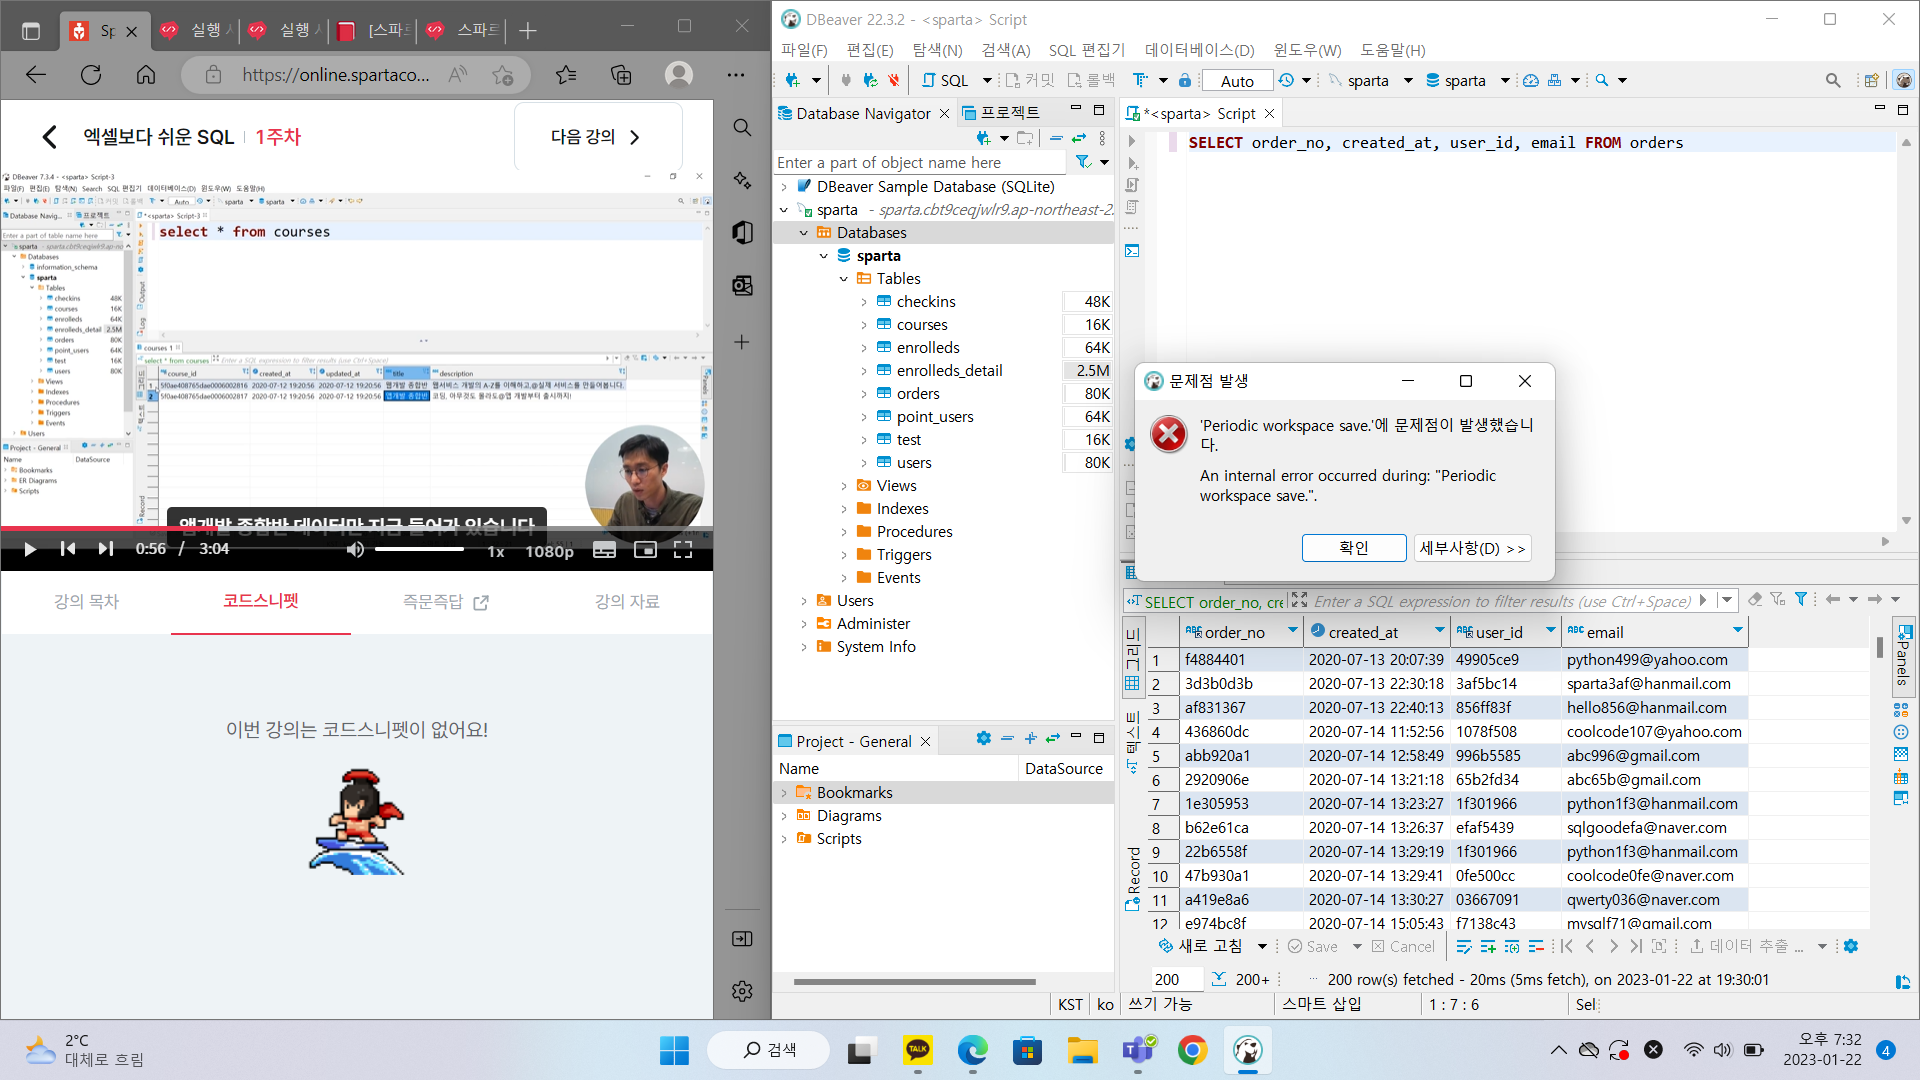Switch results to the vertical 텍스트 view
Viewport: 1920px width, 1080px height.
point(1133,743)
